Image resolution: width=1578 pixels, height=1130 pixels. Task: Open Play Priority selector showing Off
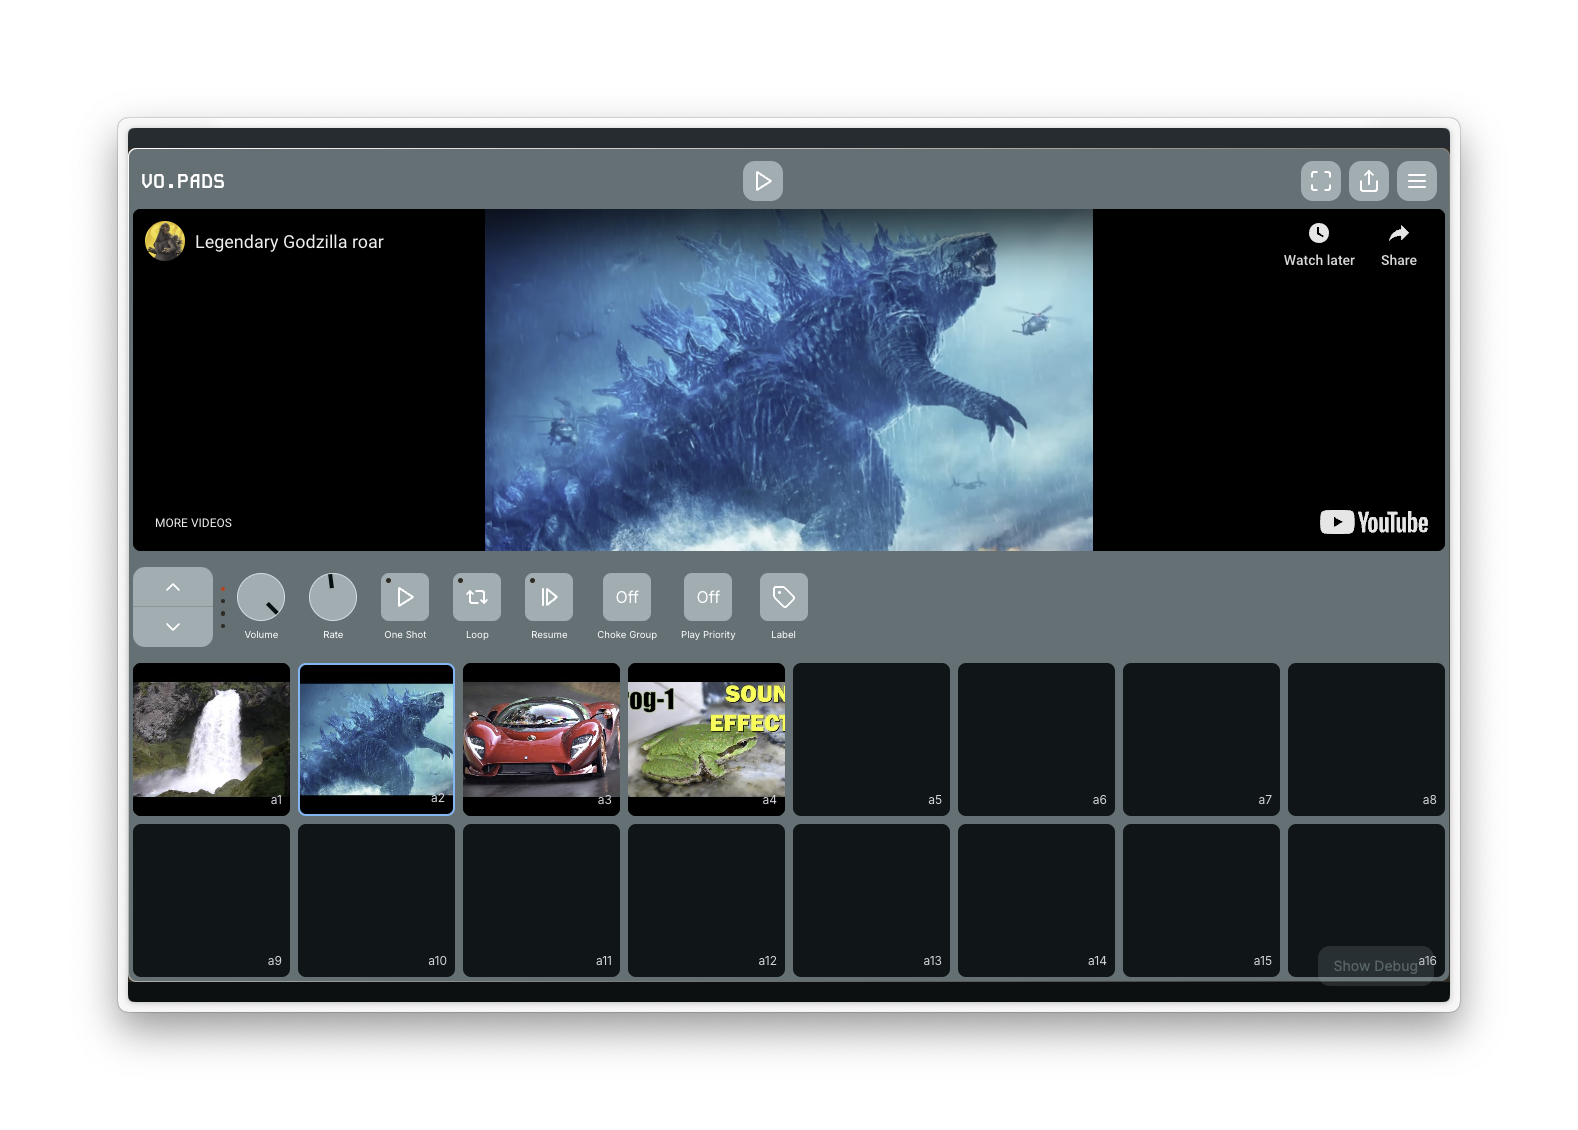pyautogui.click(x=708, y=597)
